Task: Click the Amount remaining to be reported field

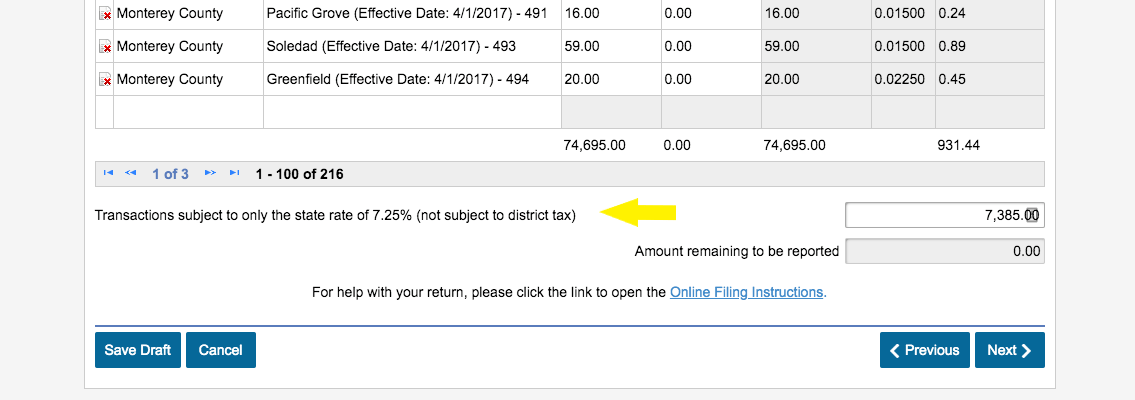Action: (944, 252)
